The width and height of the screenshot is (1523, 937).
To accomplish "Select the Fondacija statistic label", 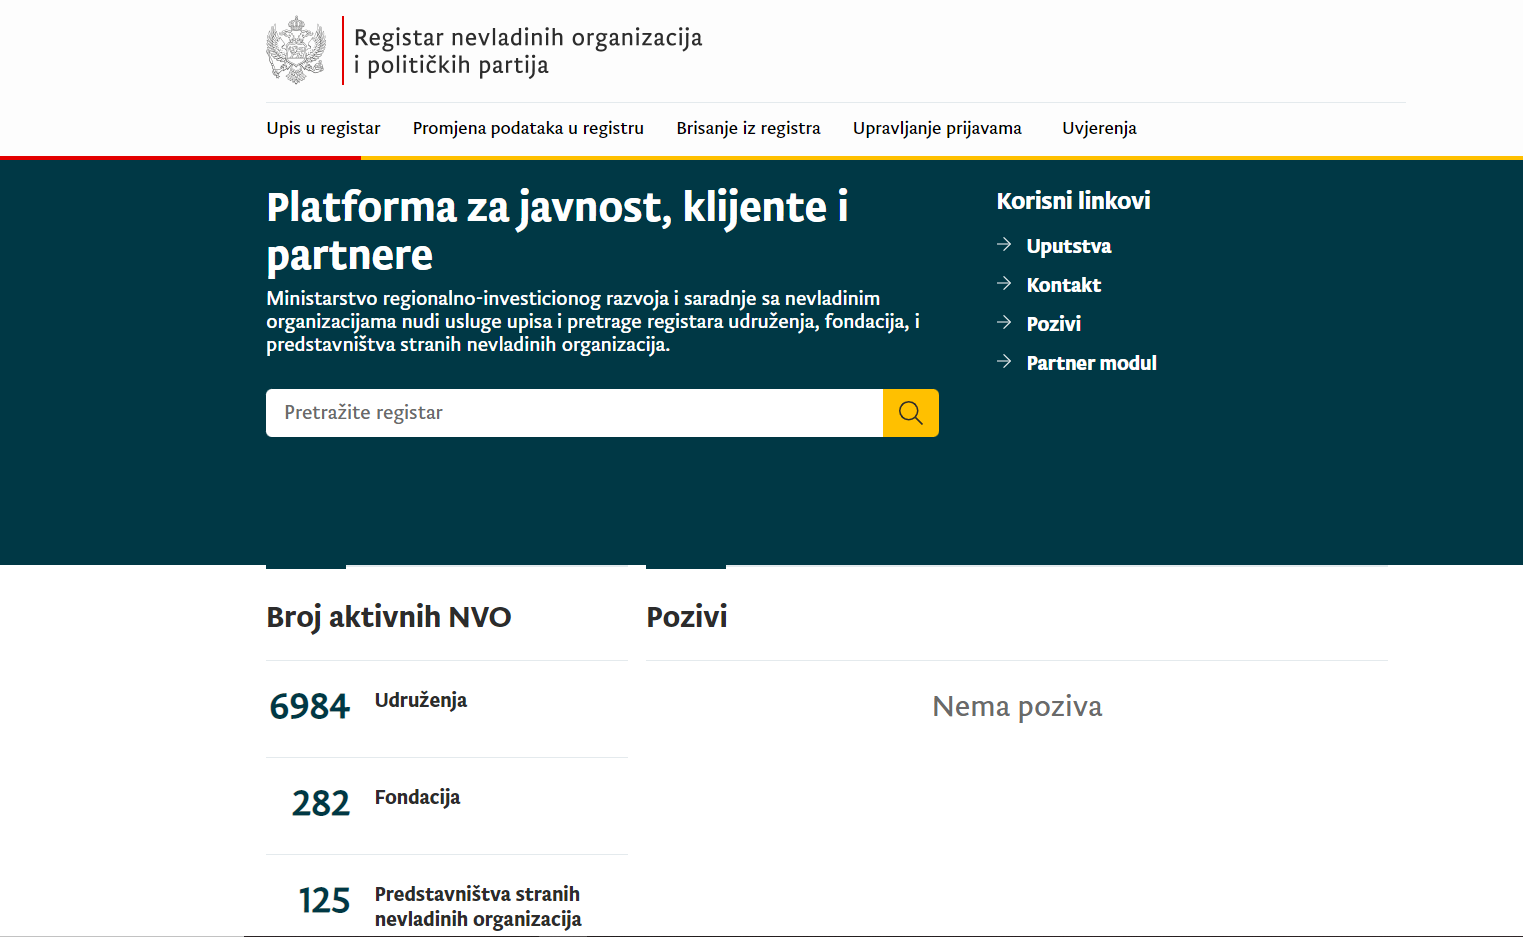I will tap(417, 797).
